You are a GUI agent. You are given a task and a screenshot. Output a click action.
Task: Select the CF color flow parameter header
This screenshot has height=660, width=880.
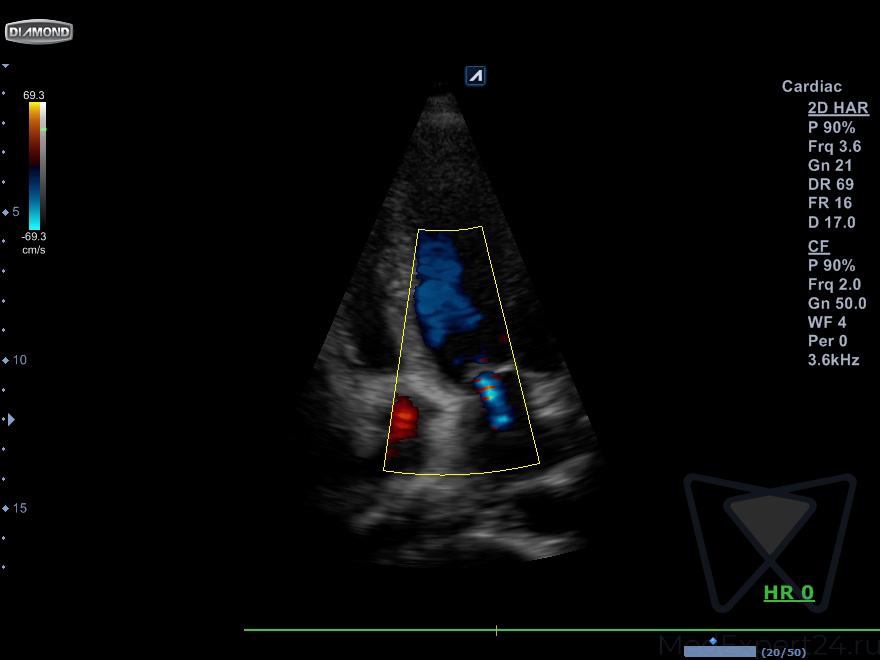pyautogui.click(x=817, y=246)
